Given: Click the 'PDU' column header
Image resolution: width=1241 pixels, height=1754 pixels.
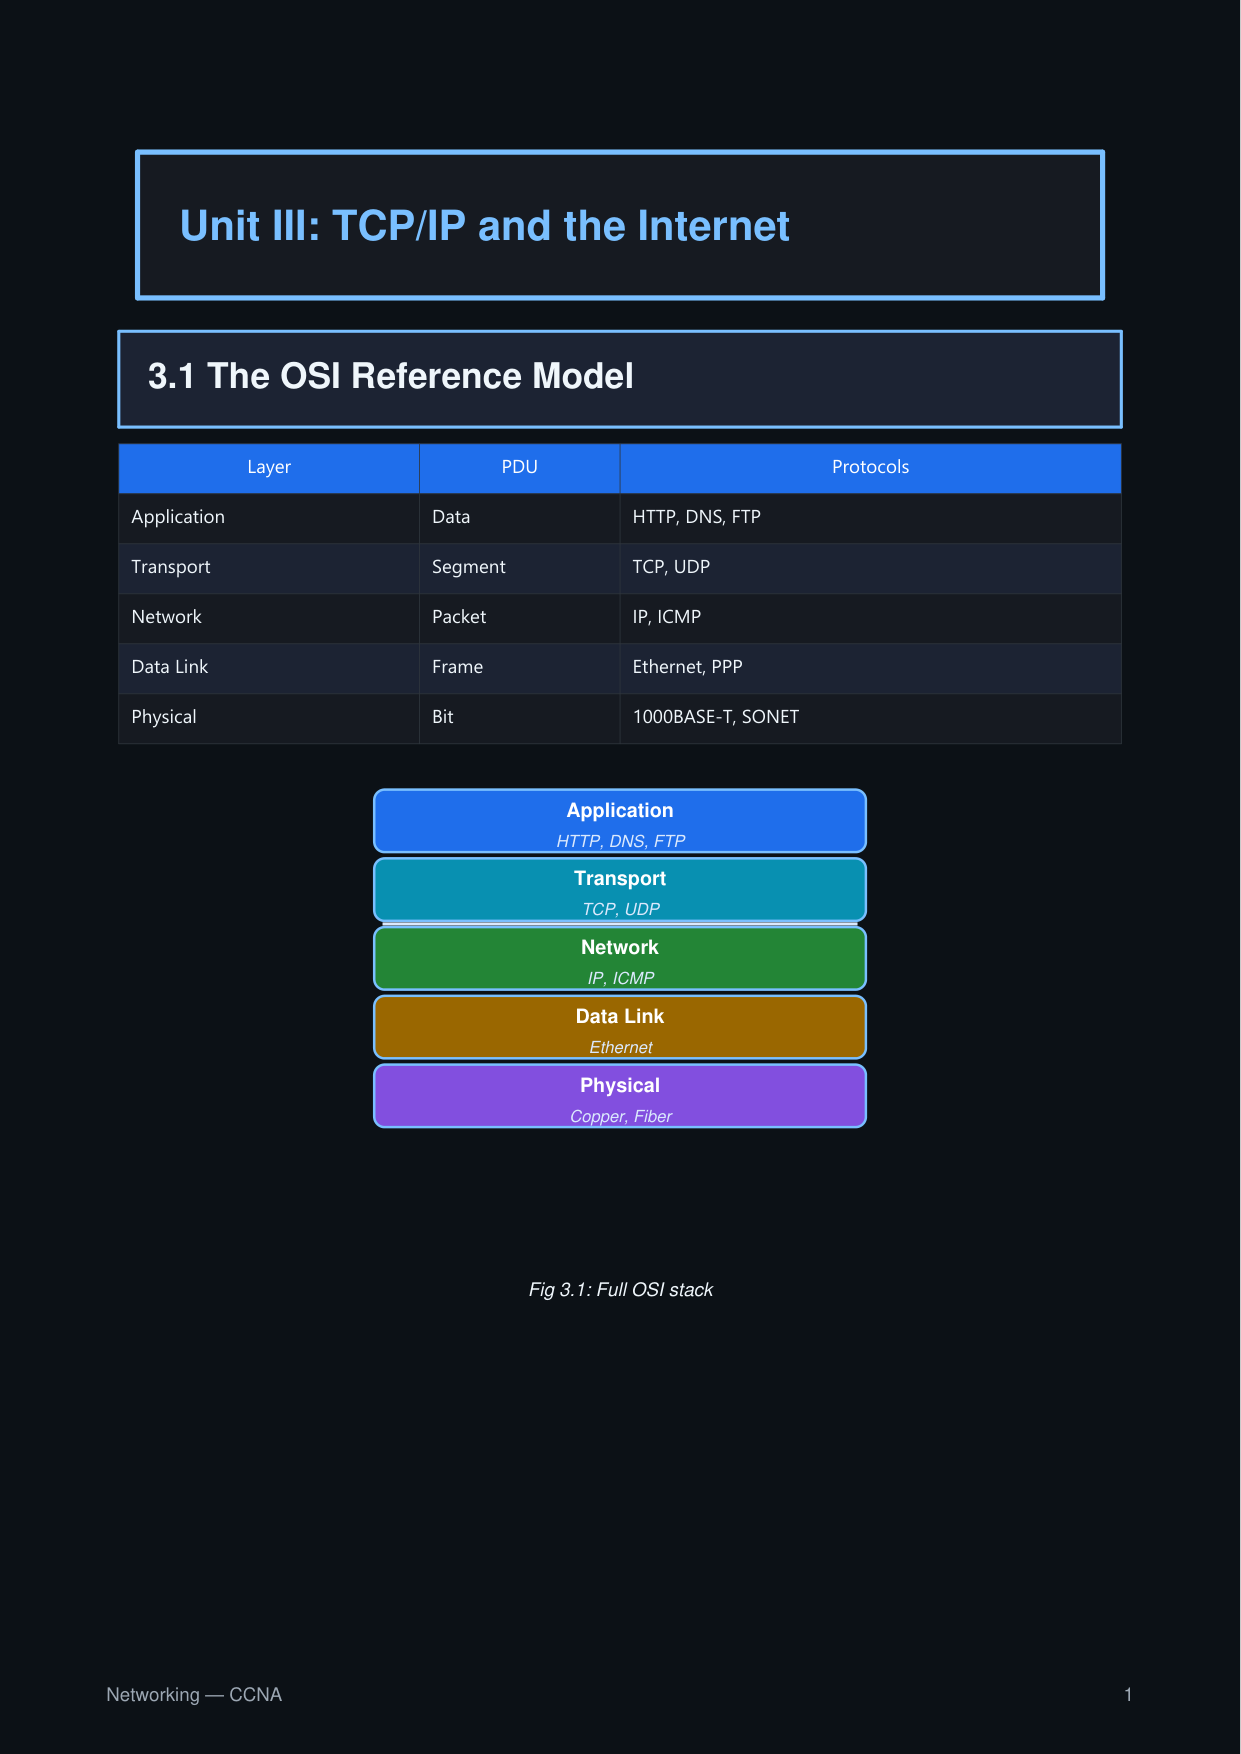Looking at the screenshot, I should click(x=520, y=468).
